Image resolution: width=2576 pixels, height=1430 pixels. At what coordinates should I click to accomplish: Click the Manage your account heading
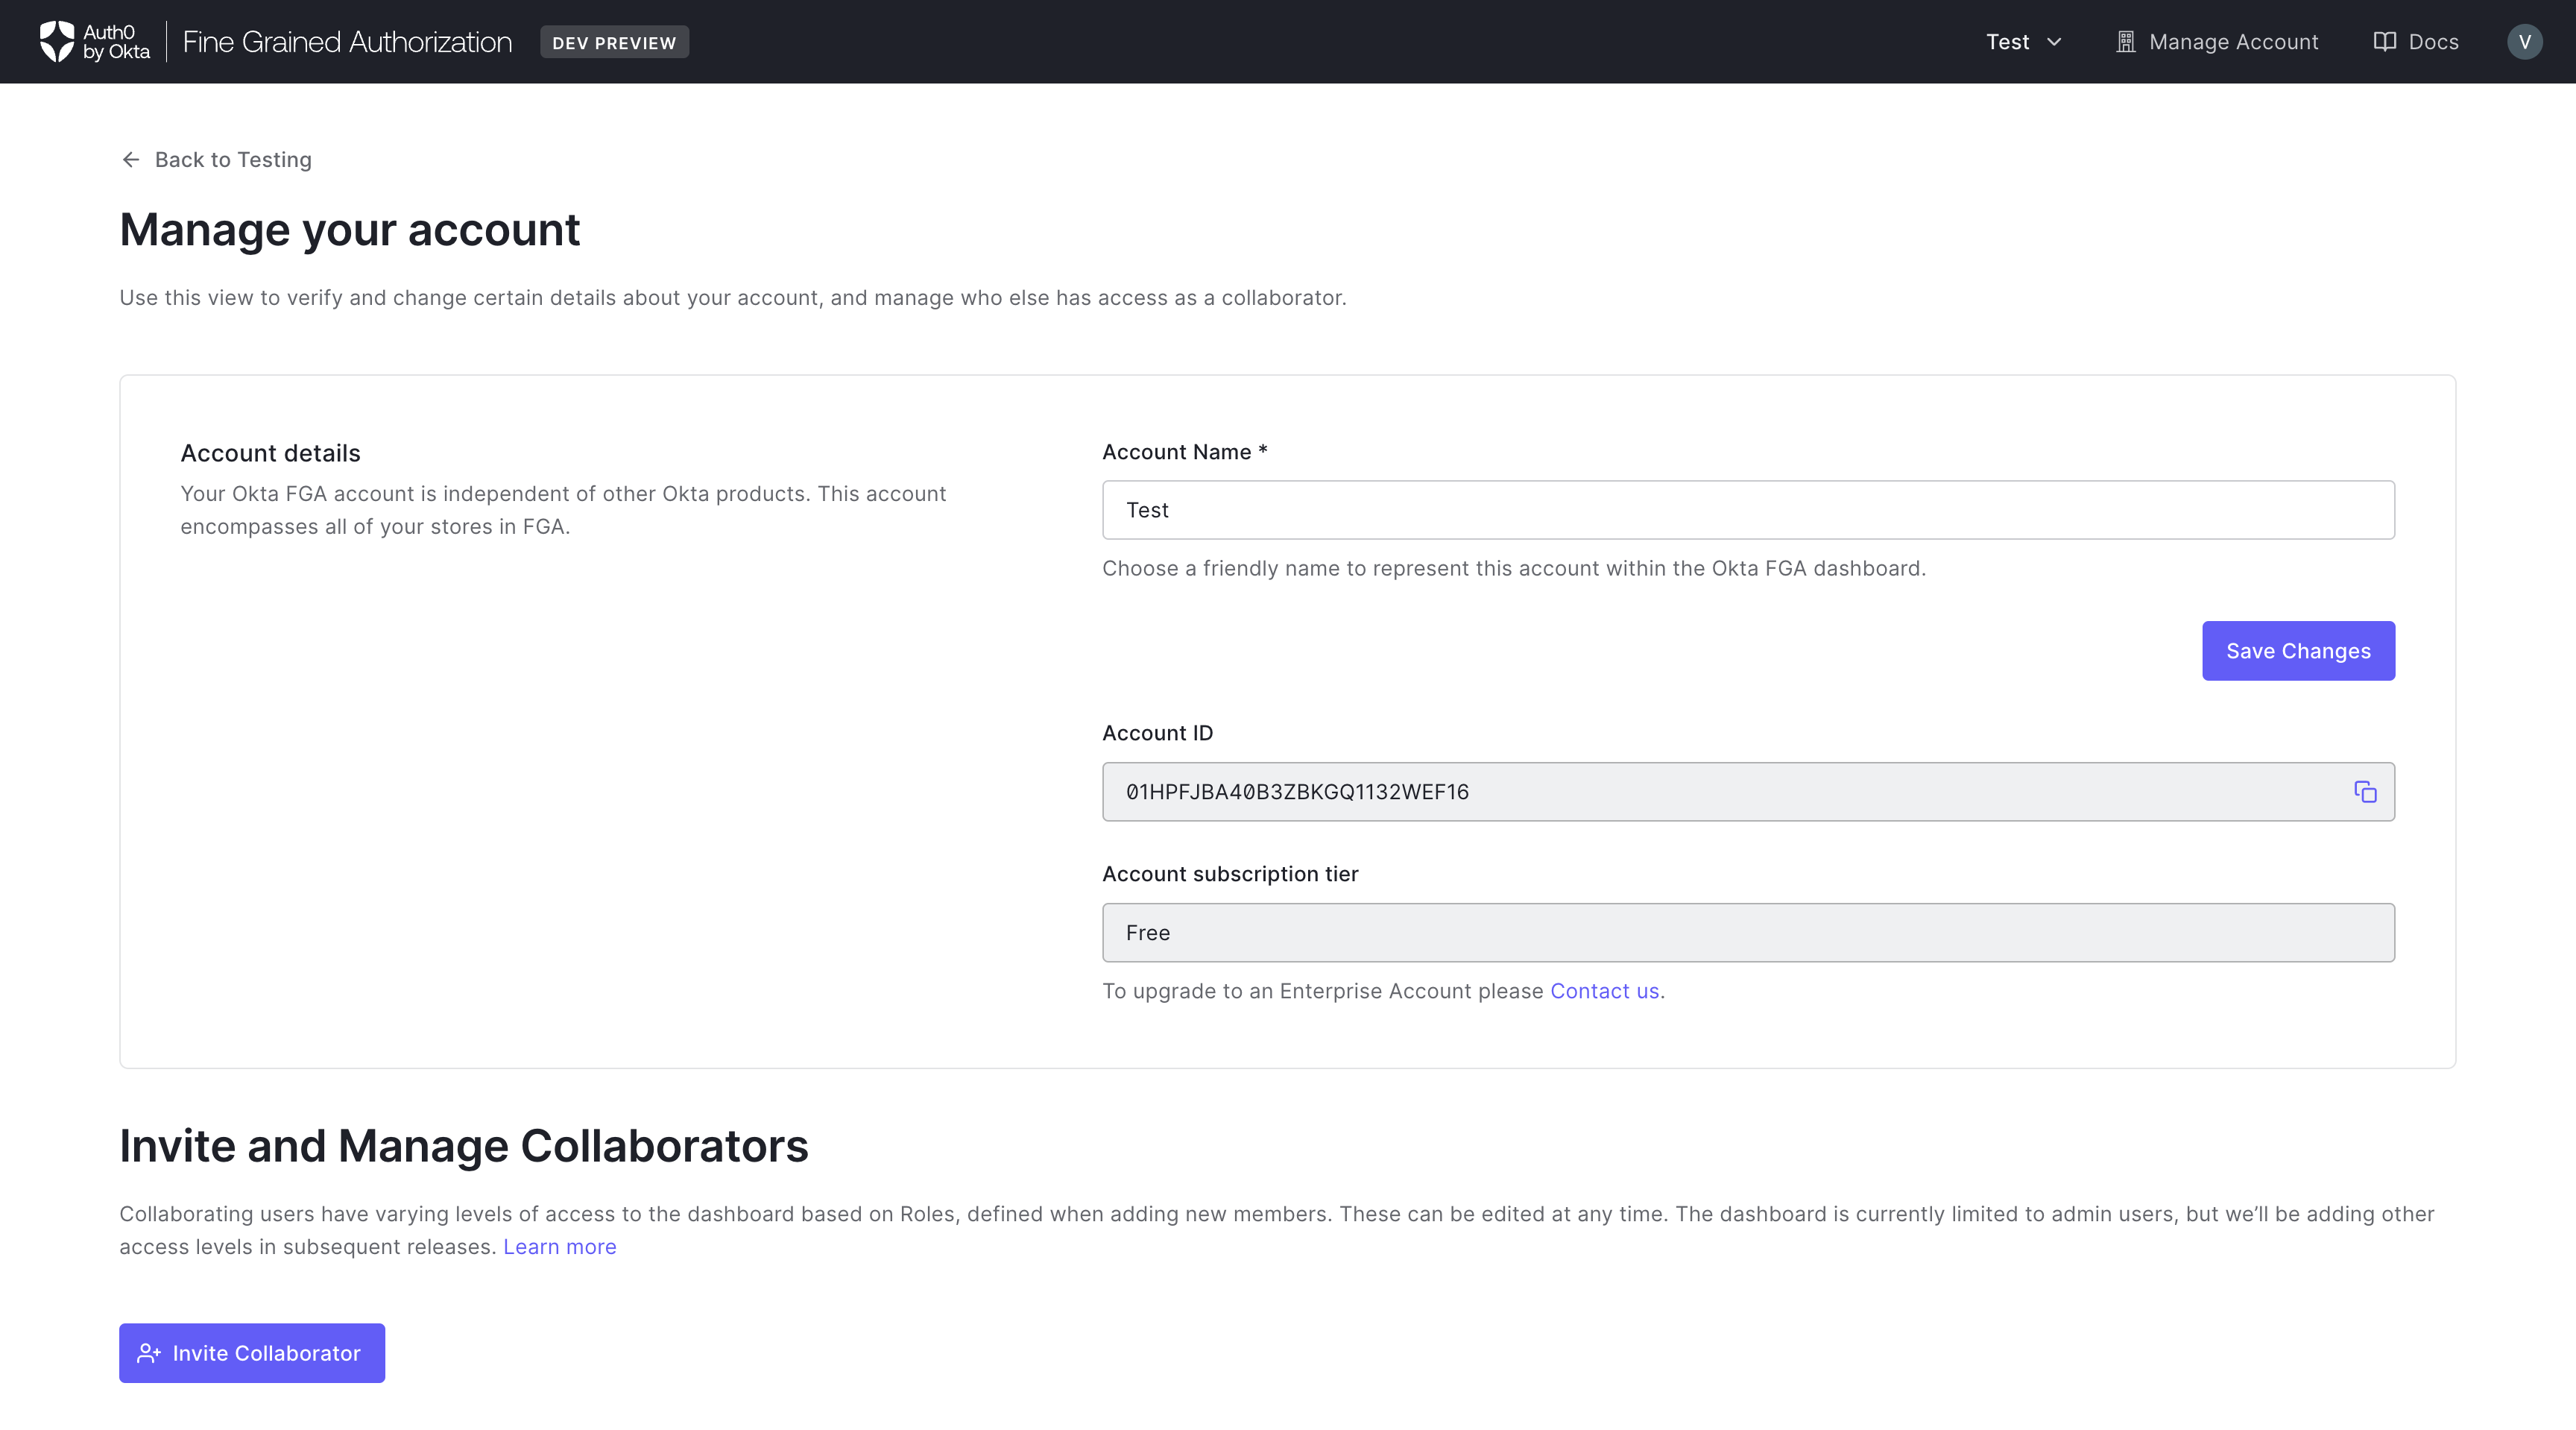coord(349,230)
